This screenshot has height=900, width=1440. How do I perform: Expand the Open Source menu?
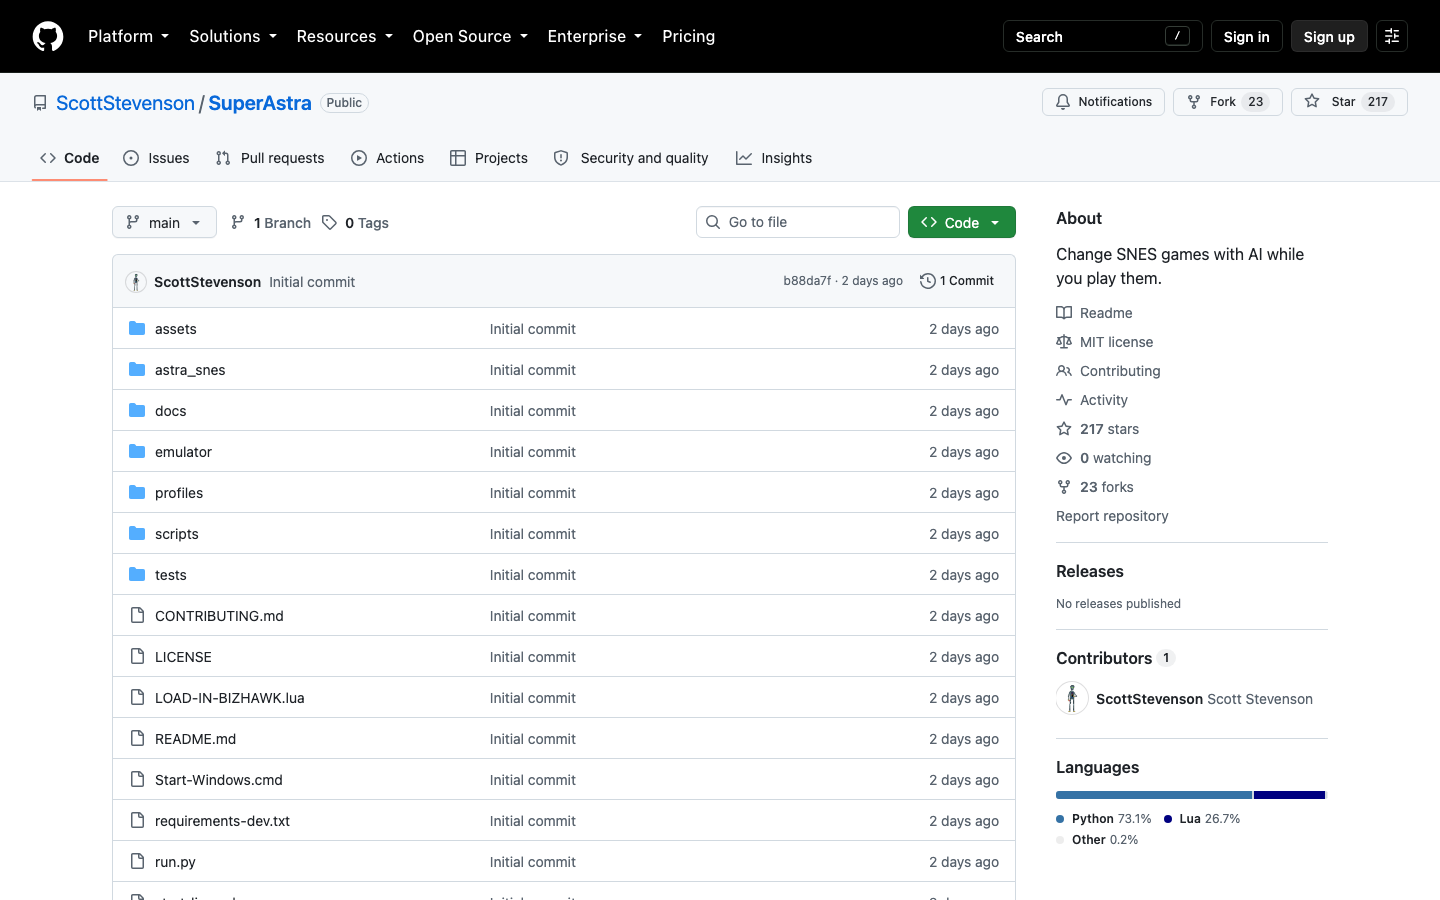[x=470, y=36]
